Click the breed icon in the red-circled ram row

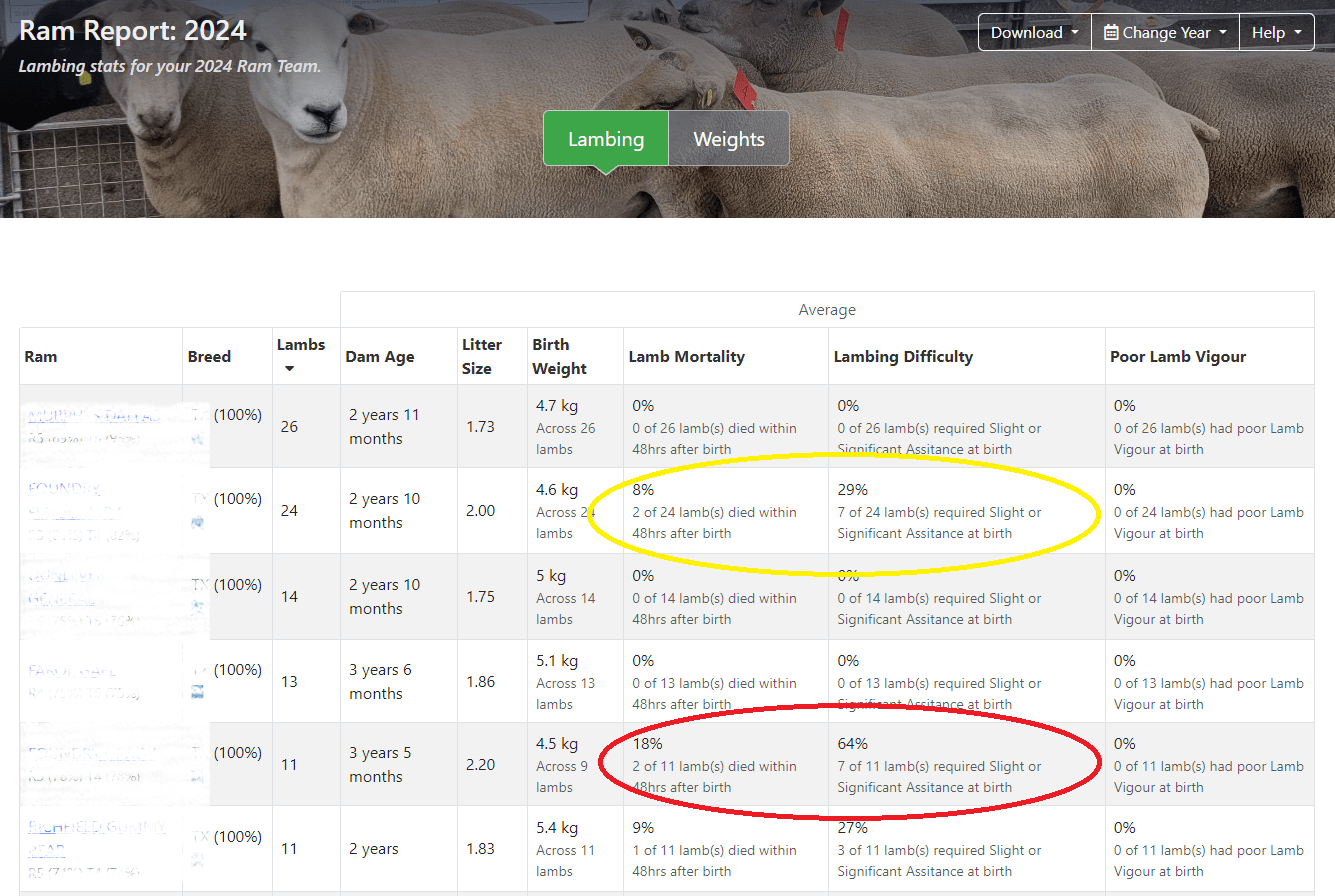pyautogui.click(x=196, y=777)
